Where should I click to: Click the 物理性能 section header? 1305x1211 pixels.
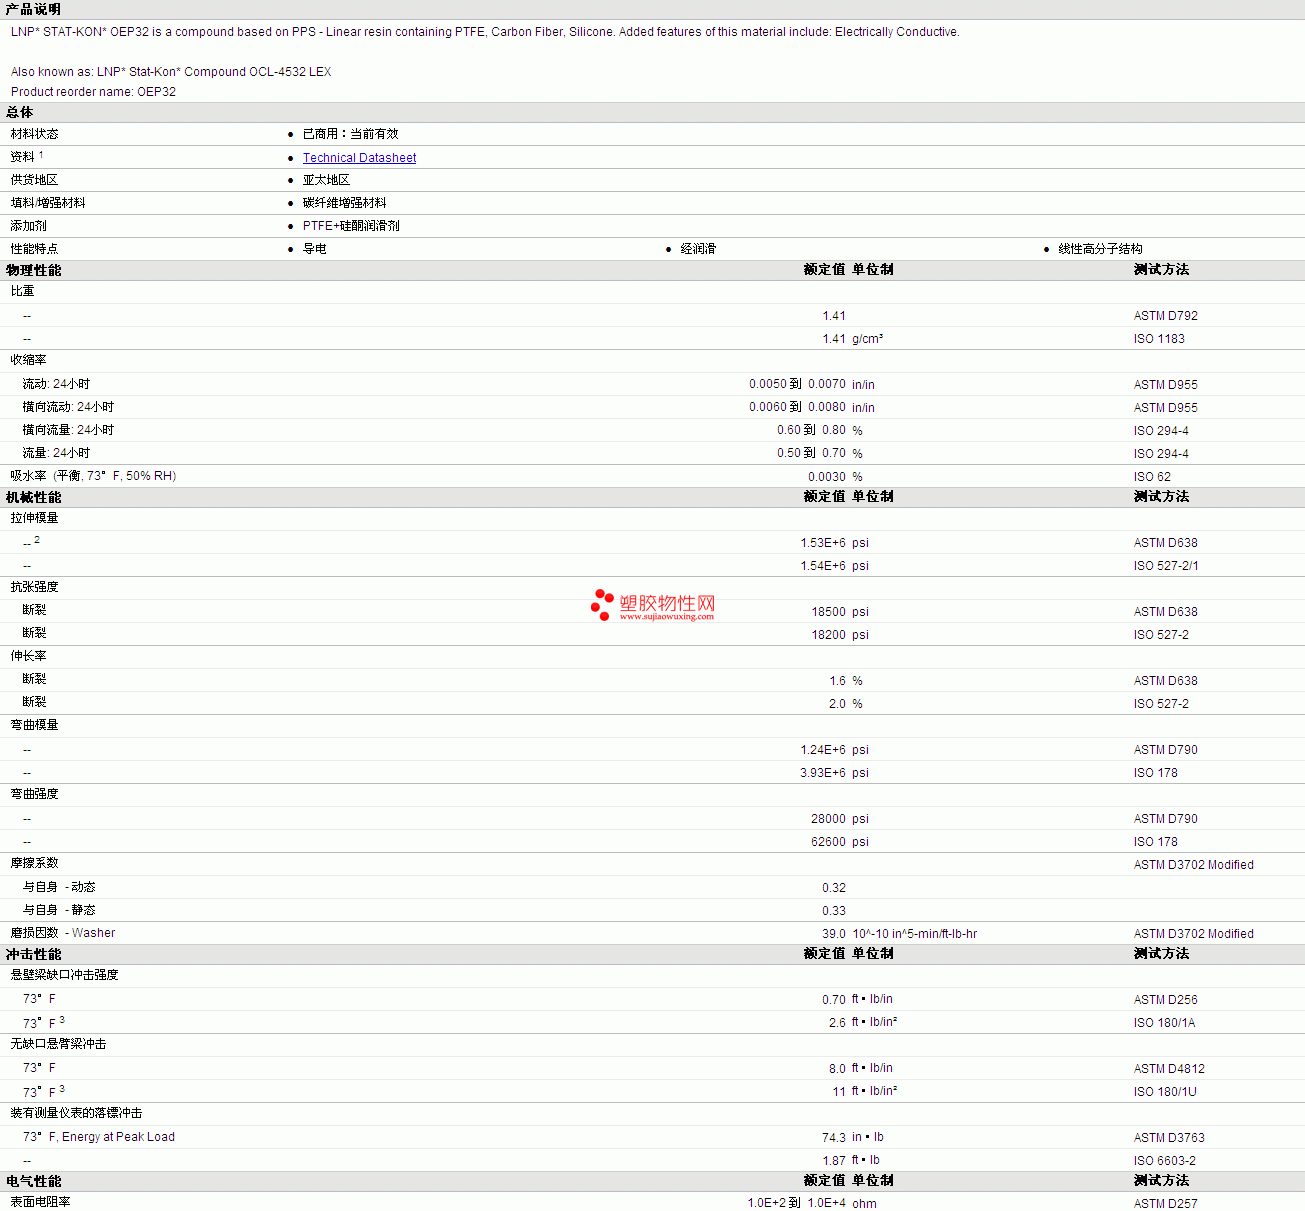33,270
